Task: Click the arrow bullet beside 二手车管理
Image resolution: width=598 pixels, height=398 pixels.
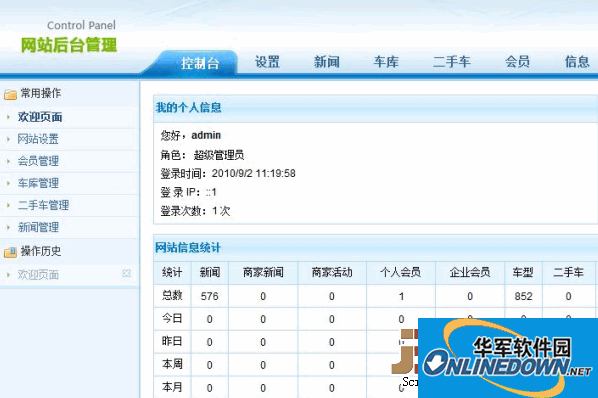Action: click(8, 205)
